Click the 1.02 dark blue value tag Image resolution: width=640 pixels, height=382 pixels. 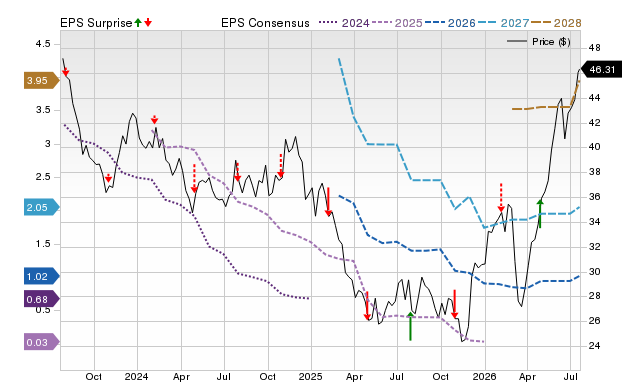click(42, 276)
